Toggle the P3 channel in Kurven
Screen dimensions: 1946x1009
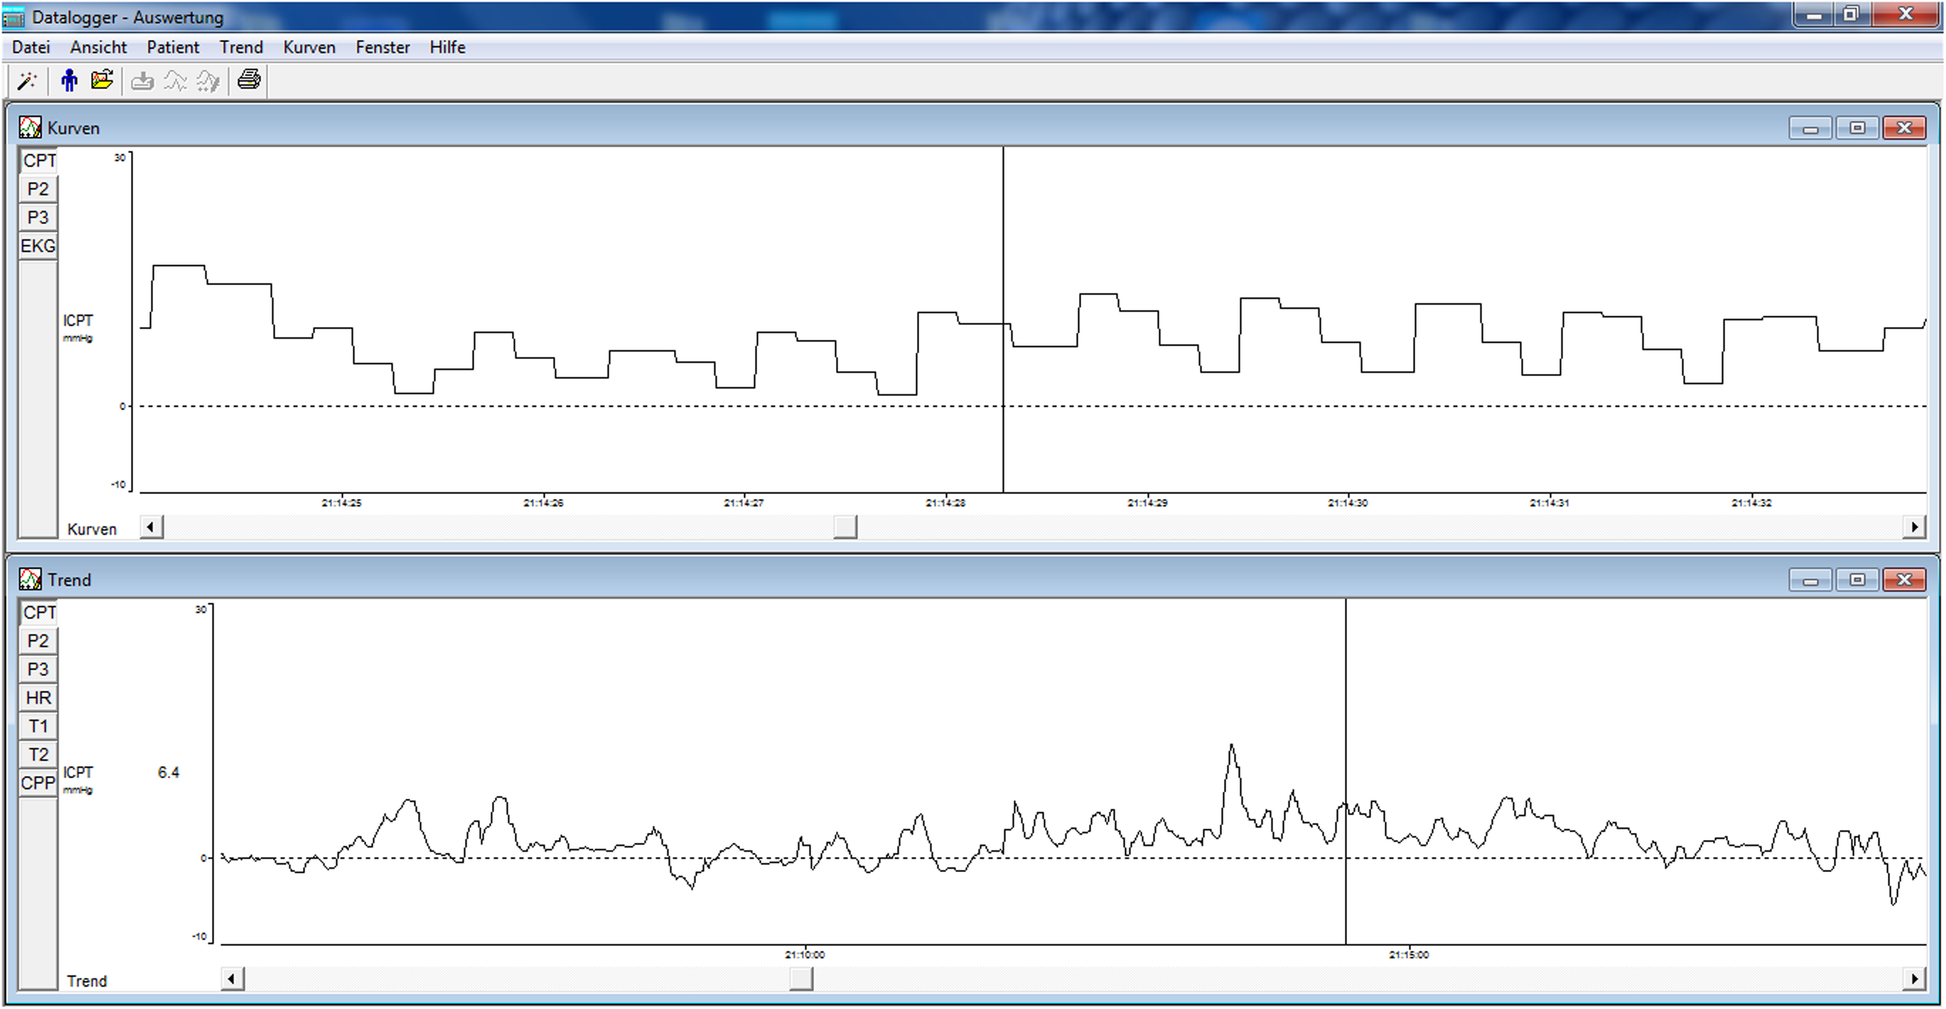coord(39,217)
